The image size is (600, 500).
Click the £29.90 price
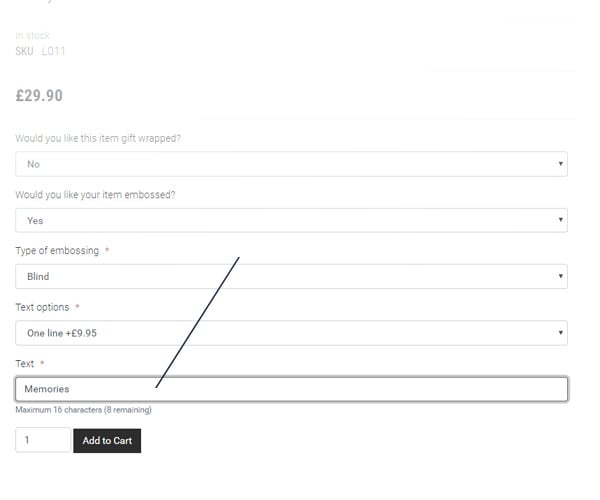coord(39,96)
